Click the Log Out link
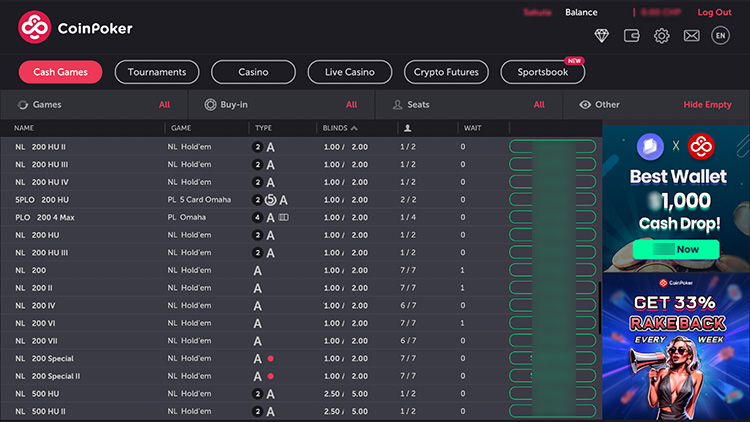750x422 pixels. (714, 13)
